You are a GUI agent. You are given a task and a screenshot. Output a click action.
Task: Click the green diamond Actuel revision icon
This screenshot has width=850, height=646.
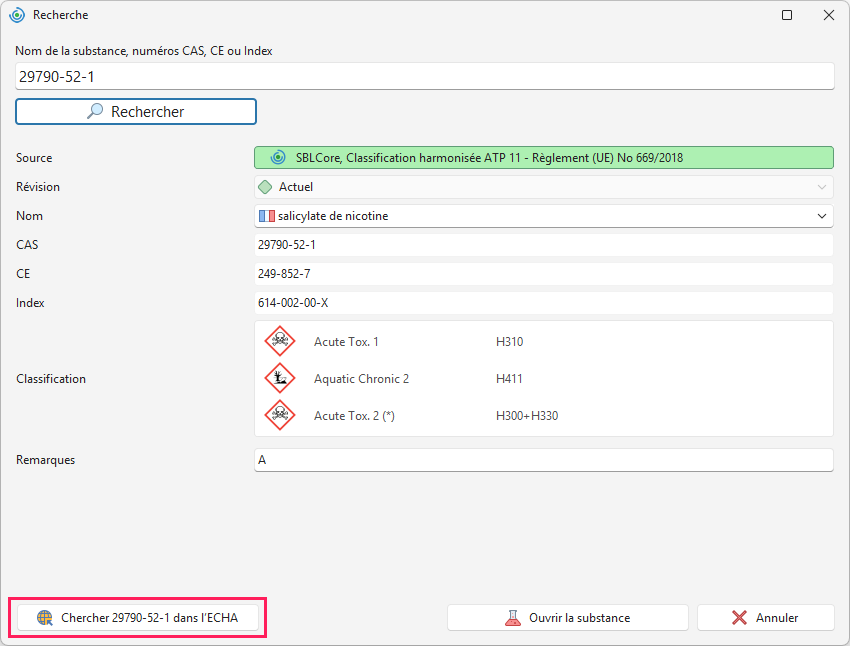(265, 187)
